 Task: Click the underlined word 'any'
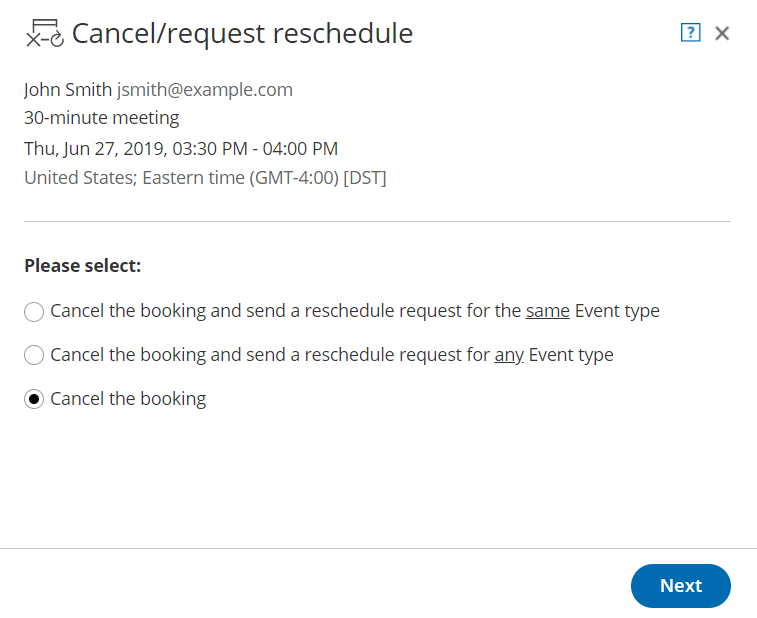(509, 355)
